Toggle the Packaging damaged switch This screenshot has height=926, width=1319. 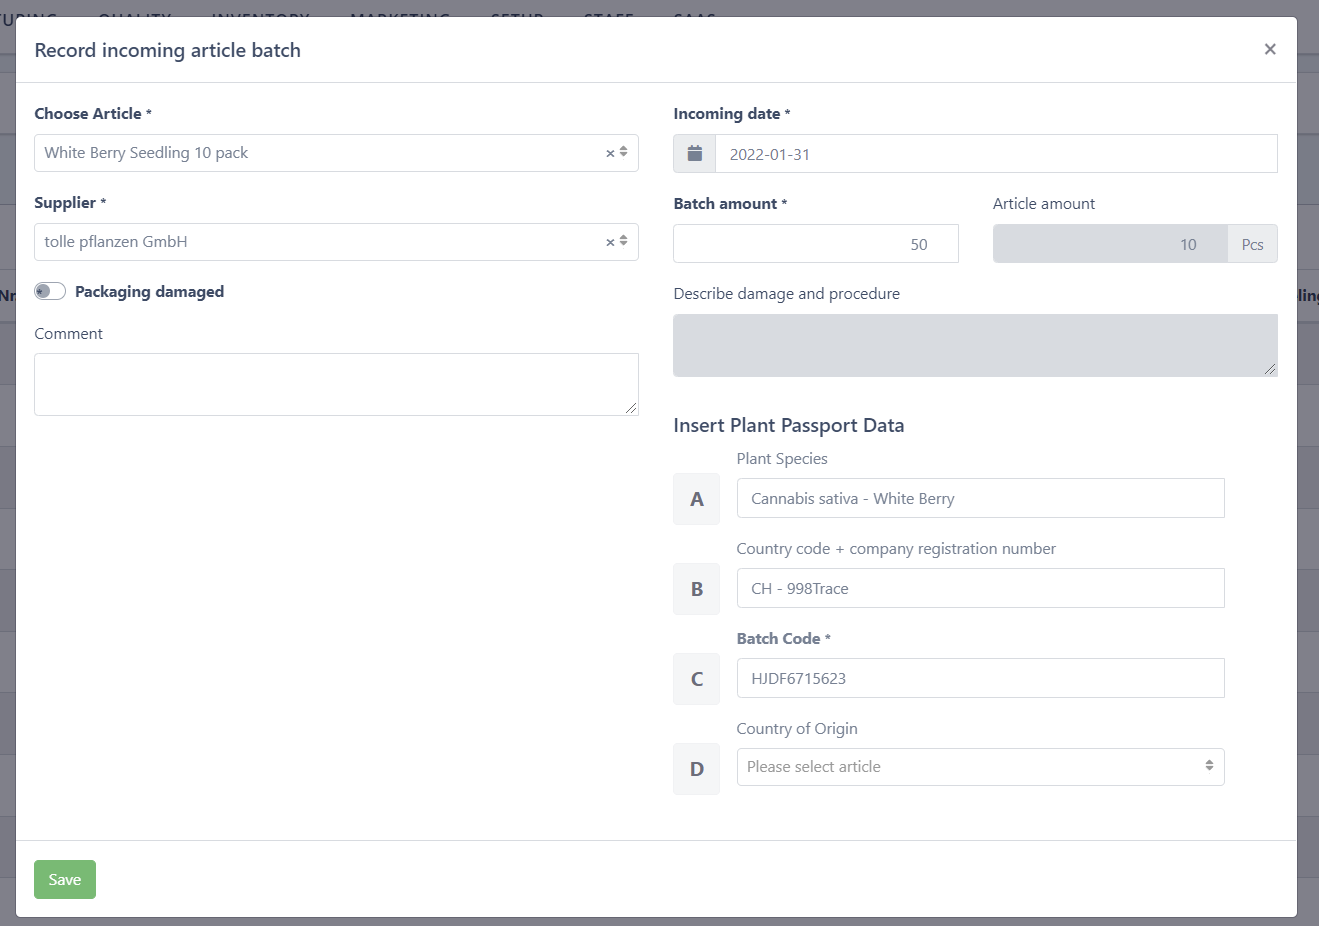[x=50, y=291]
